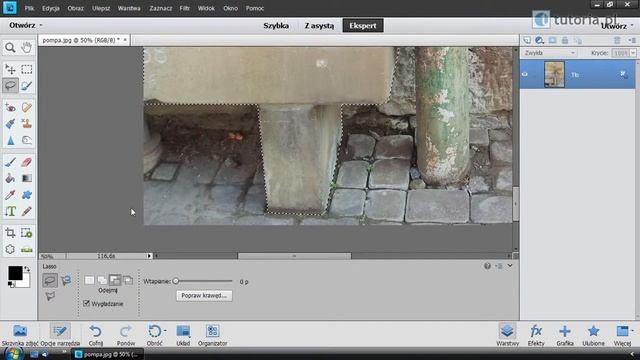This screenshot has height=360, width=640.
Task: Select the Zoom magnifier tool
Action: 10,48
